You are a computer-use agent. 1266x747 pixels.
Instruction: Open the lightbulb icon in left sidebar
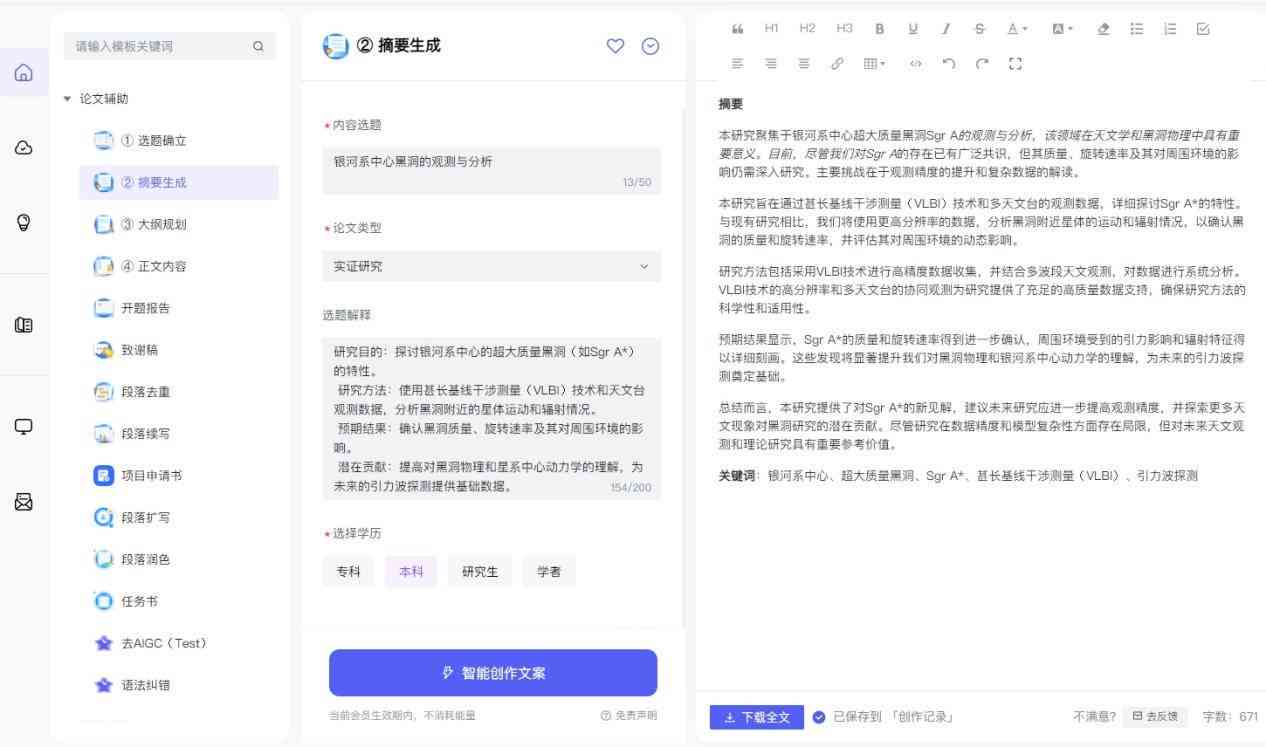click(x=24, y=223)
